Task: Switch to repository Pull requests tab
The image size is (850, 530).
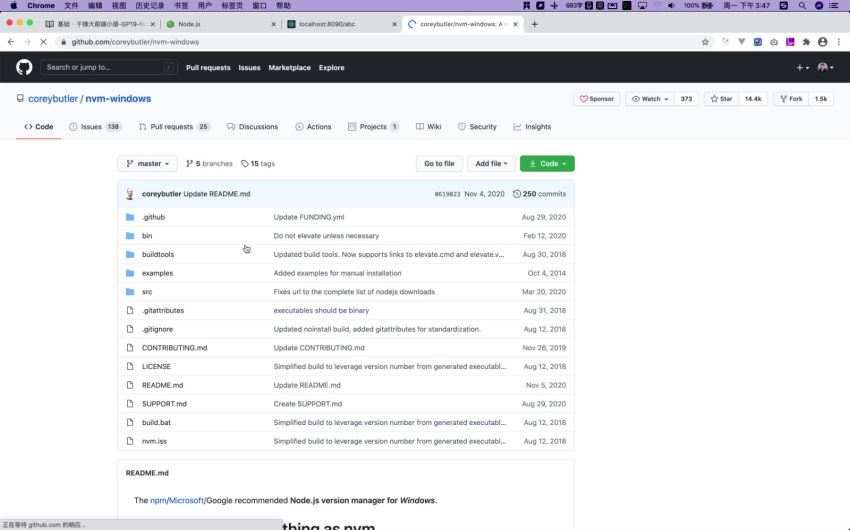Action: pos(174,127)
